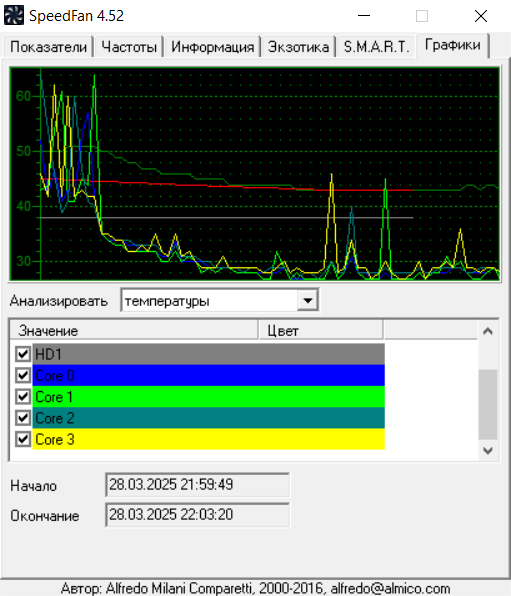Click the SpeedFan fan application icon
This screenshot has width=511, height=596.
(x=14, y=16)
